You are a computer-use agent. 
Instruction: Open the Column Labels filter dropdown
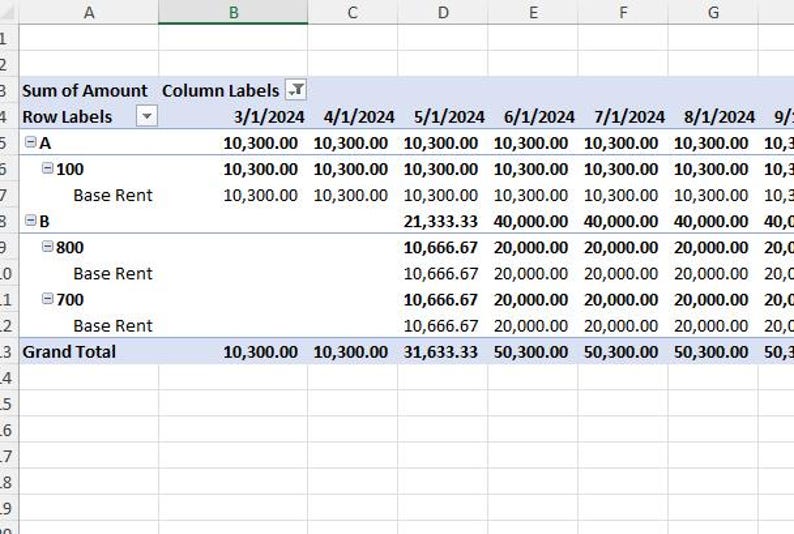pos(296,90)
